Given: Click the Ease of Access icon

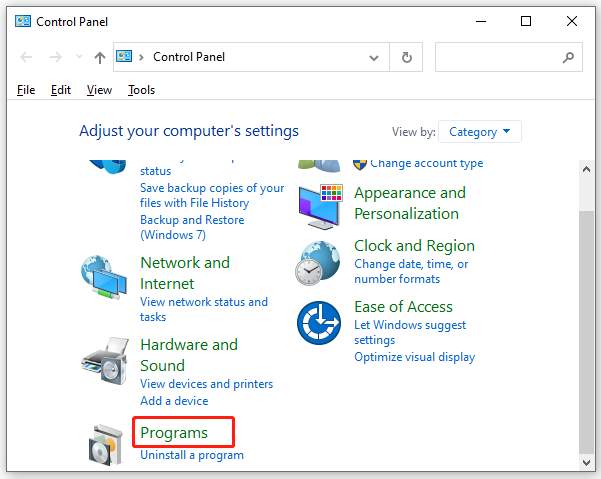Looking at the screenshot, I should coord(319,323).
